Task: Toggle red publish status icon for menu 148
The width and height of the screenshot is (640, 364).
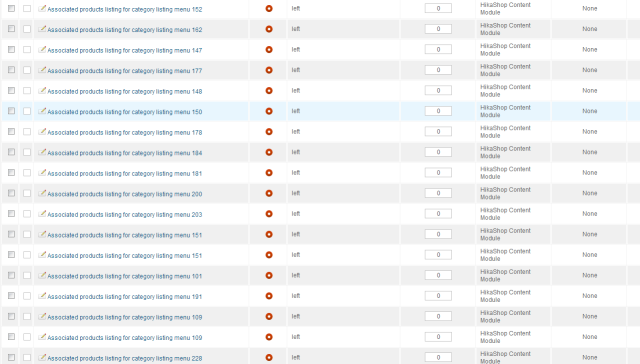Action: click(269, 91)
